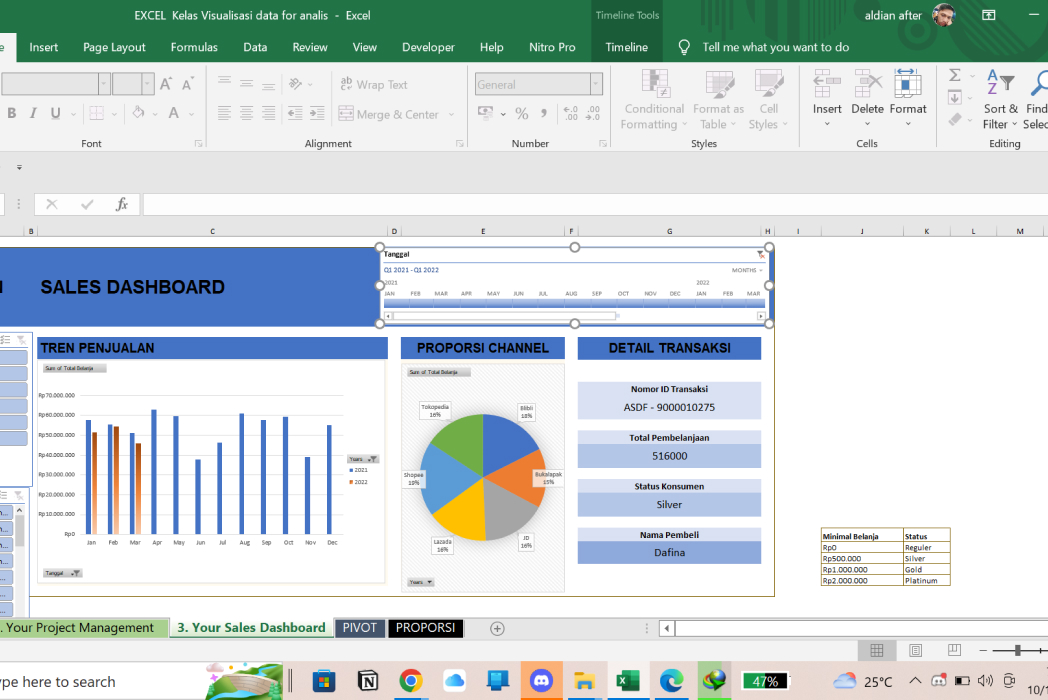This screenshot has width=1048, height=700.
Task: Toggle Bold formatting
Action: 11,114
